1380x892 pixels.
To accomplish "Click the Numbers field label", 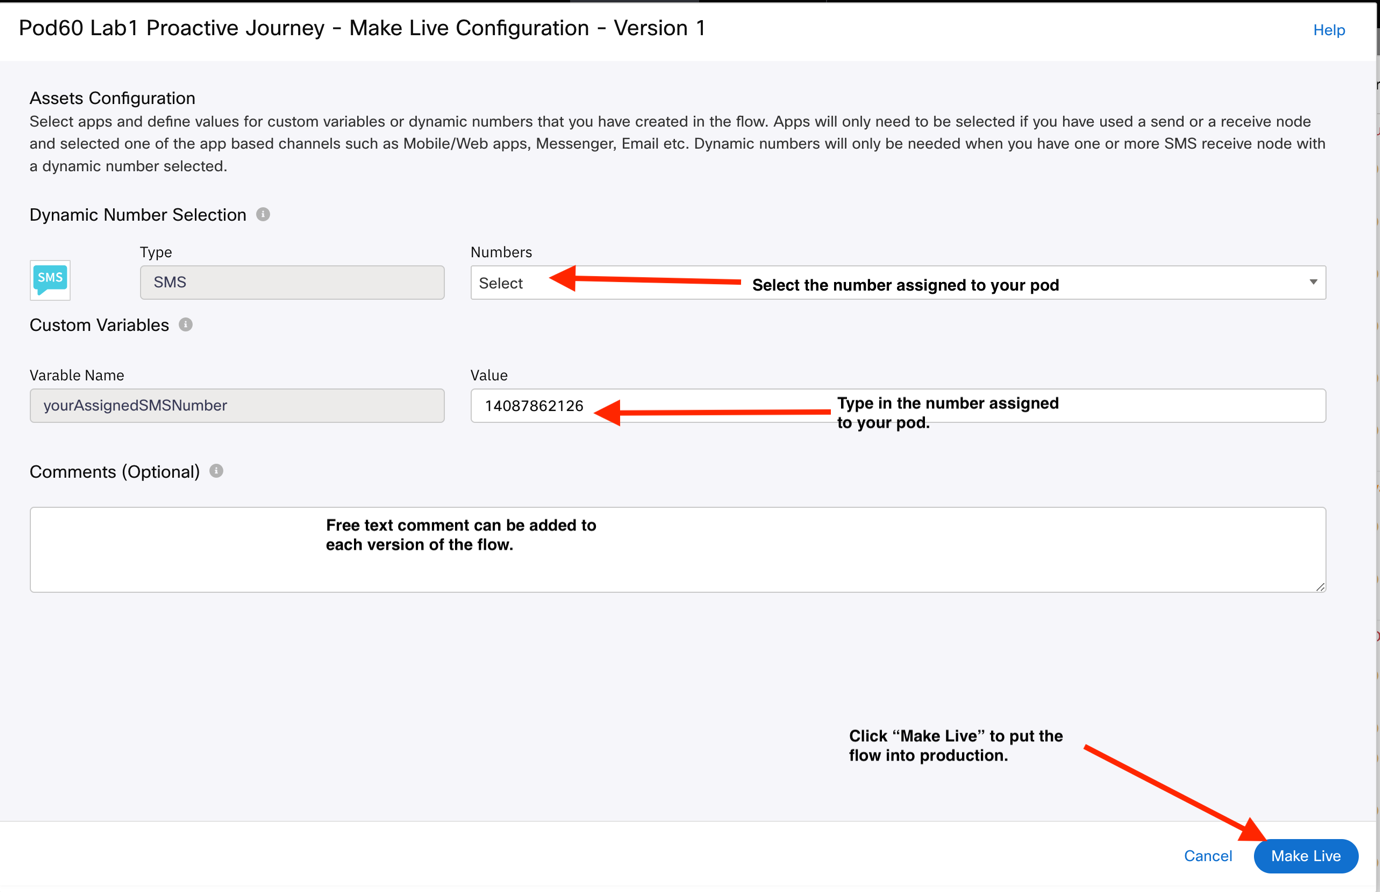I will (501, 252).
